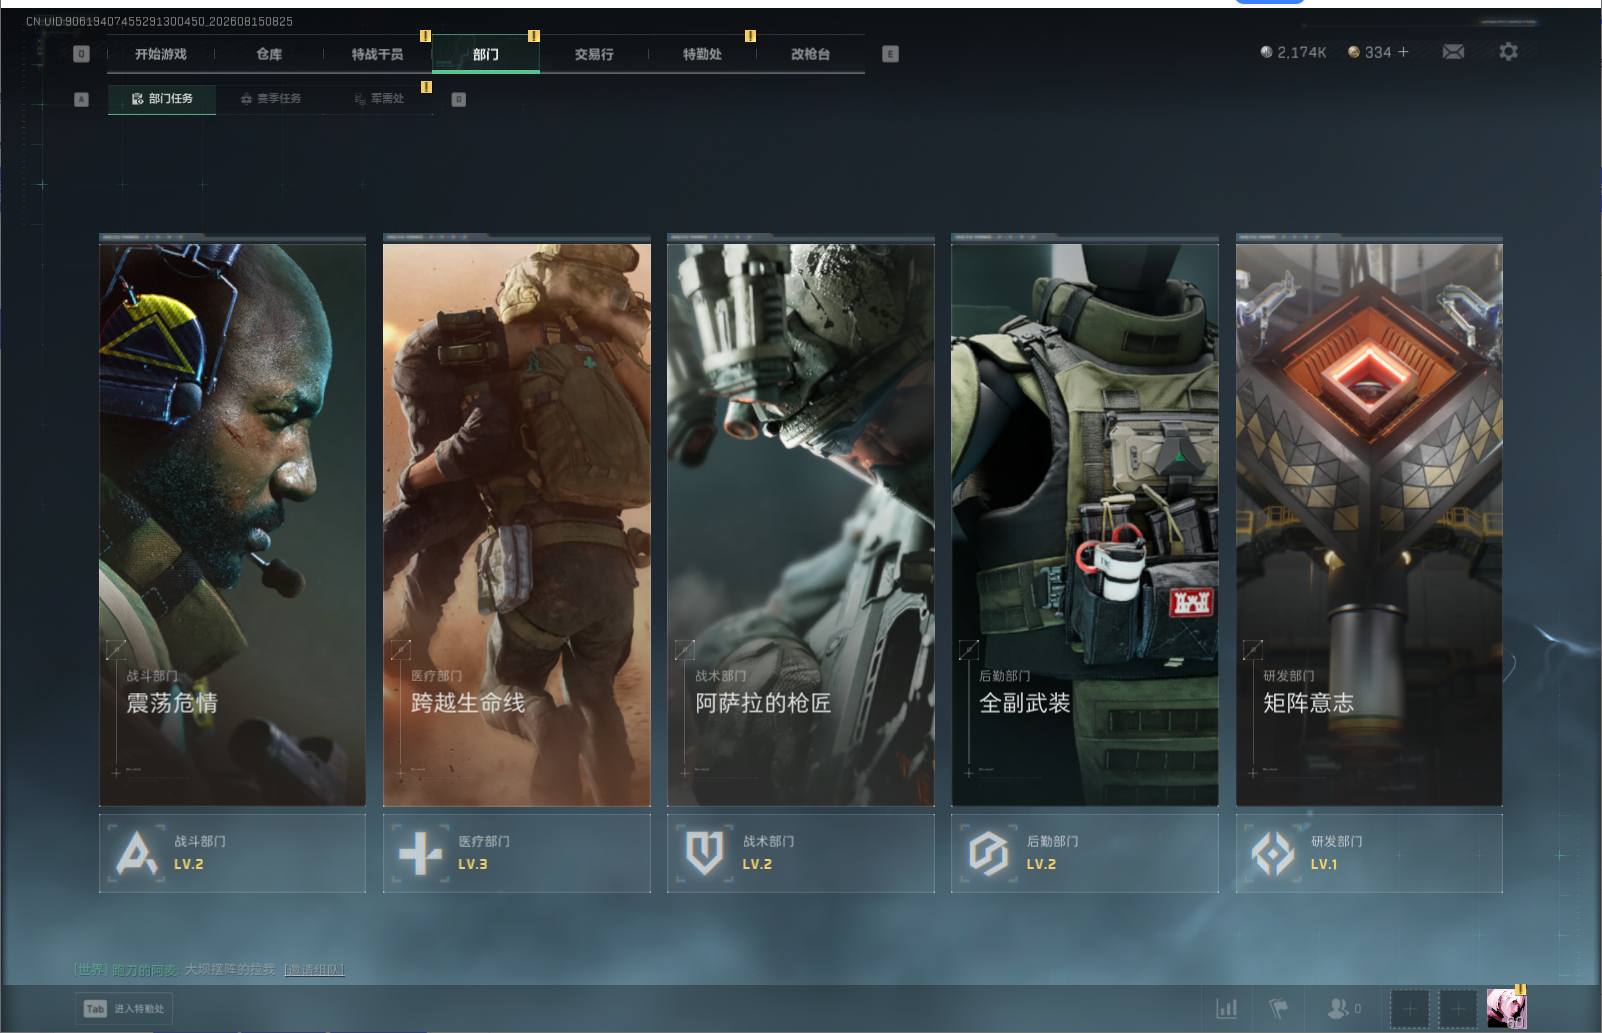Select the 医疗部门 LV.3 level panel

tap(516, 853)
